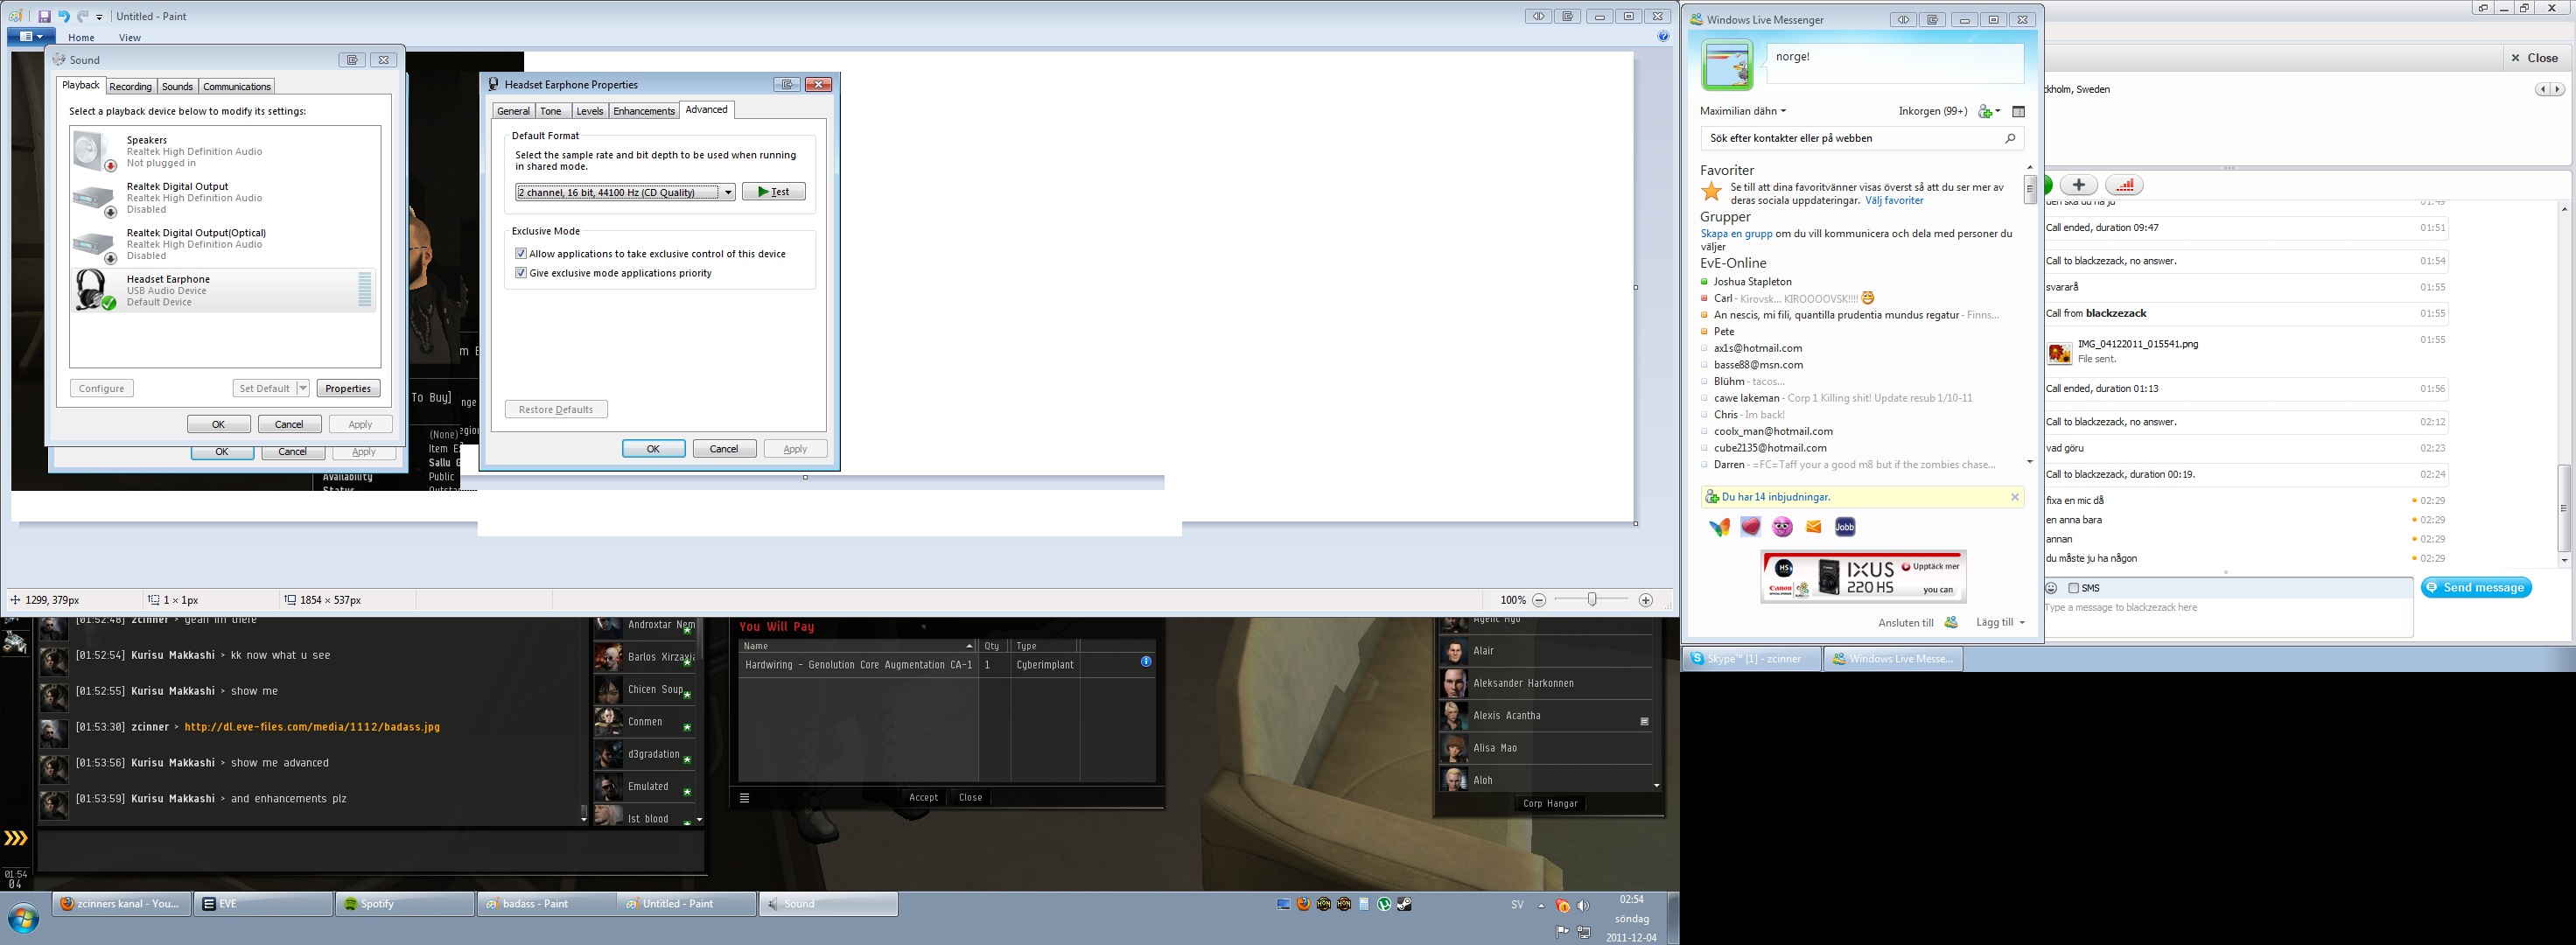Click Paint's zoom in plus button
This screenshot has width=2576, height=945.
(x=1646, y=600)
